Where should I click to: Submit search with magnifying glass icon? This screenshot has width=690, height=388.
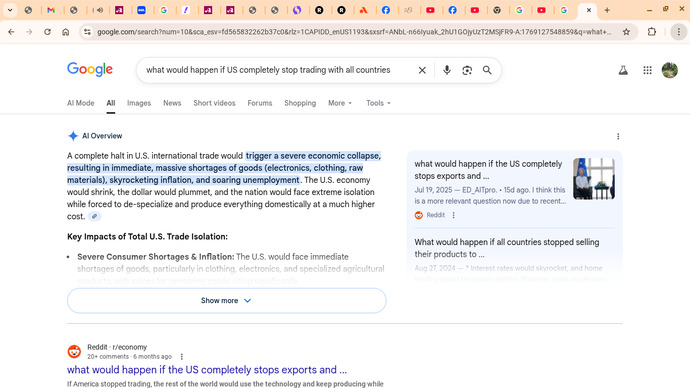[x=487, y=70]
